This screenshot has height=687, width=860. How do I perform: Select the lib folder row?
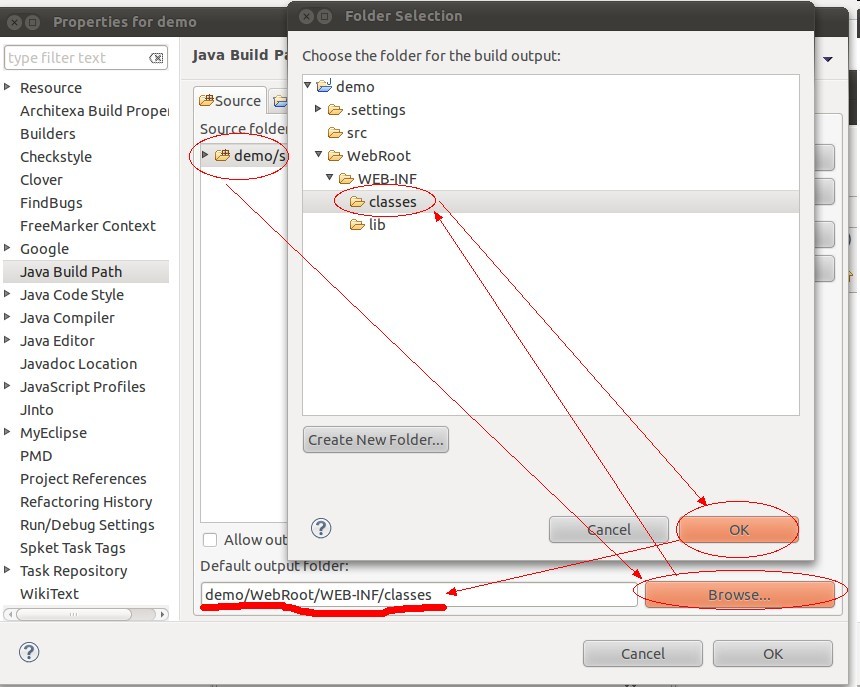click(551, 225)
